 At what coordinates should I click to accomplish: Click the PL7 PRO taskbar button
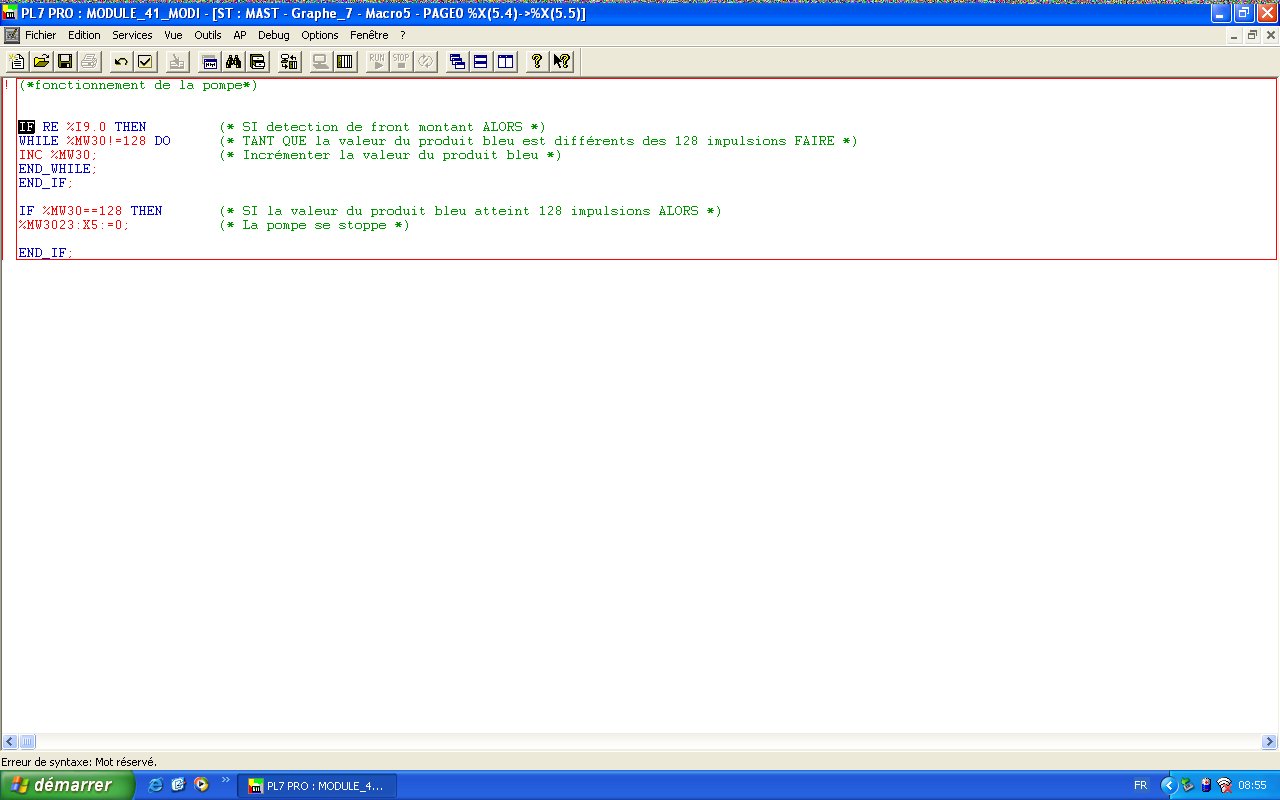point(317,786)
